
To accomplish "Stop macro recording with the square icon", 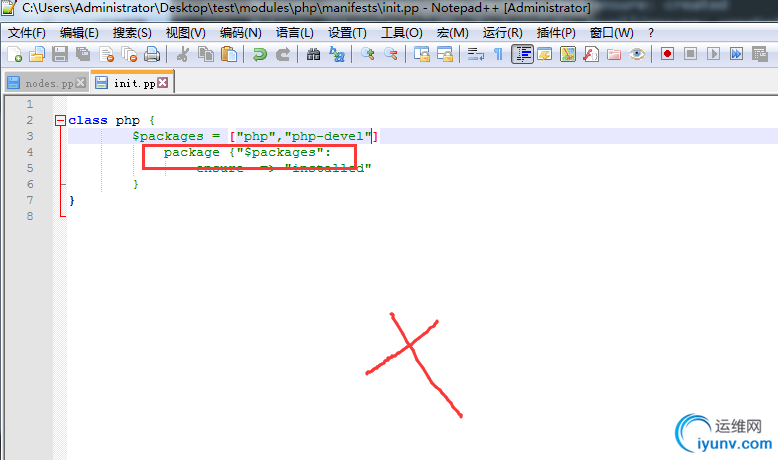I will pyautogui.click(x=690, y=54).
